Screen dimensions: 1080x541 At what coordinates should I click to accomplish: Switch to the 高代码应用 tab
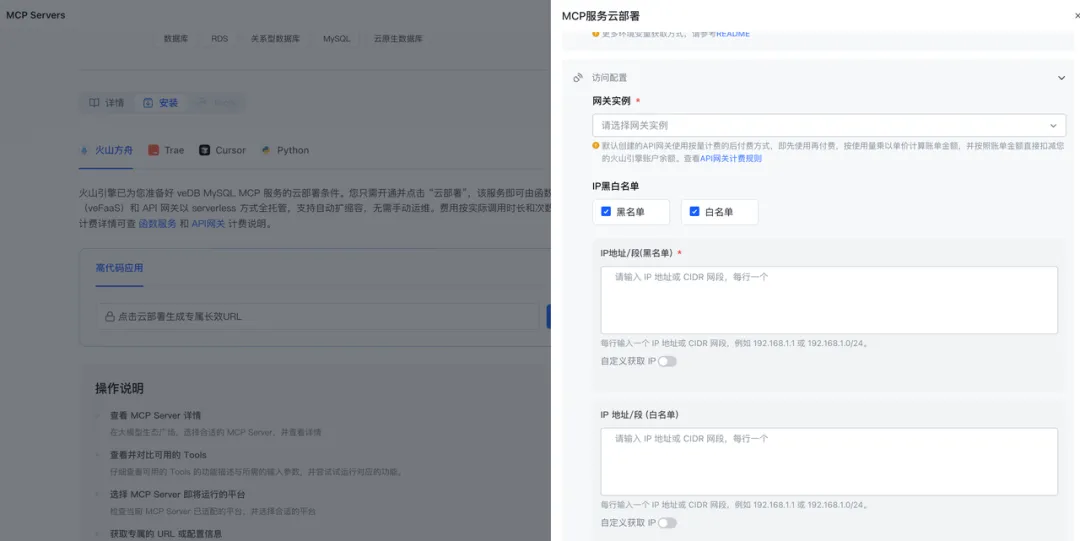pyautogui.click(x=119, y=268)
